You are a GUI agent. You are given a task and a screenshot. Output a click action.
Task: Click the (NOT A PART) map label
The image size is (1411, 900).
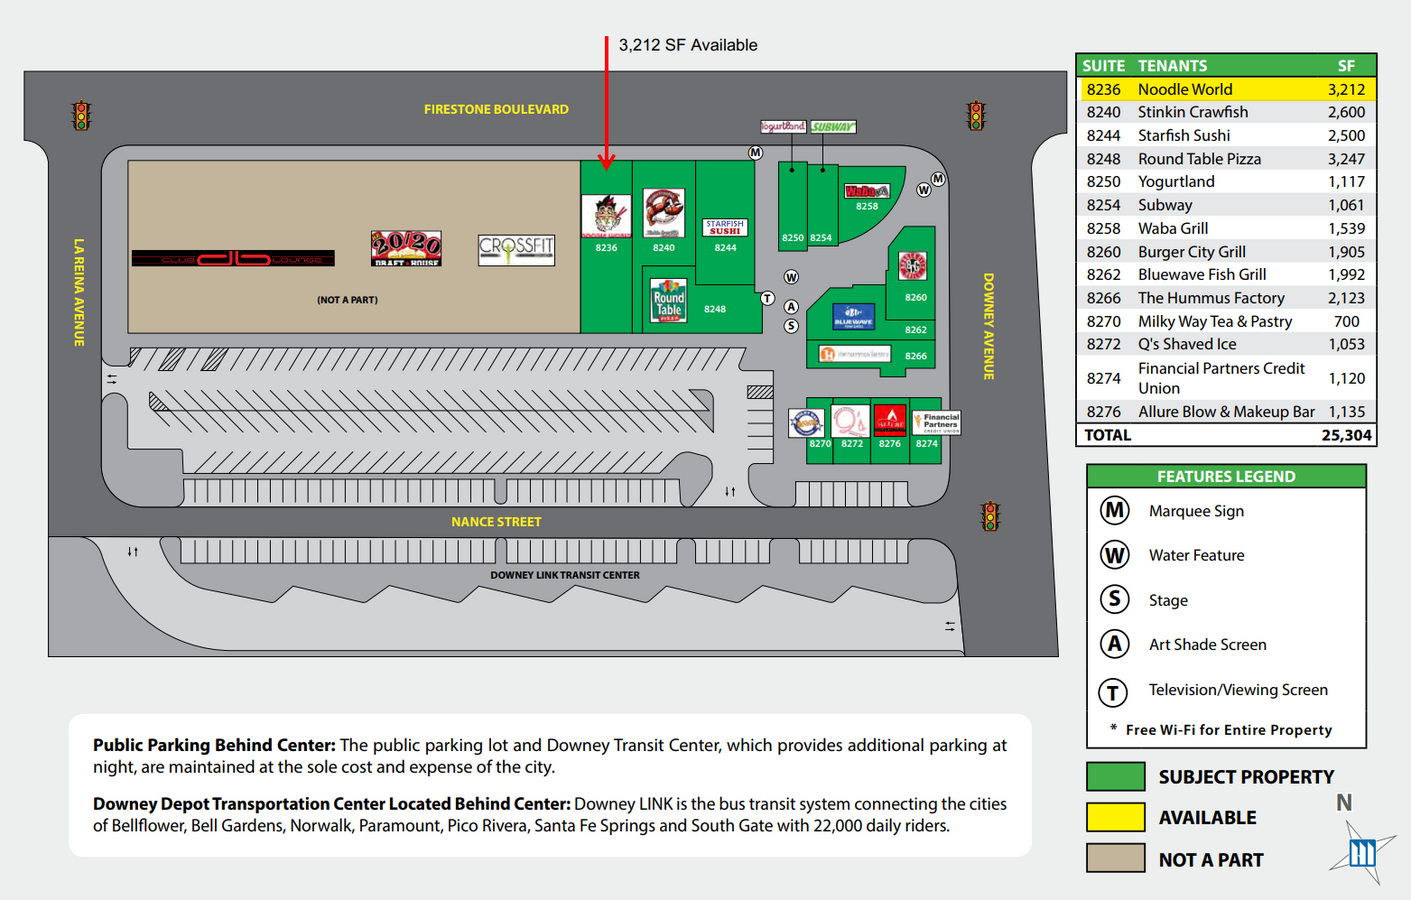click(x=347, y=300)
